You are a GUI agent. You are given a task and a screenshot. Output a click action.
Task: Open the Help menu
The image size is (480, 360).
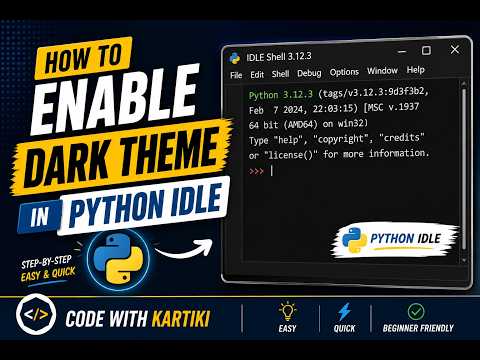click(415, 70)
